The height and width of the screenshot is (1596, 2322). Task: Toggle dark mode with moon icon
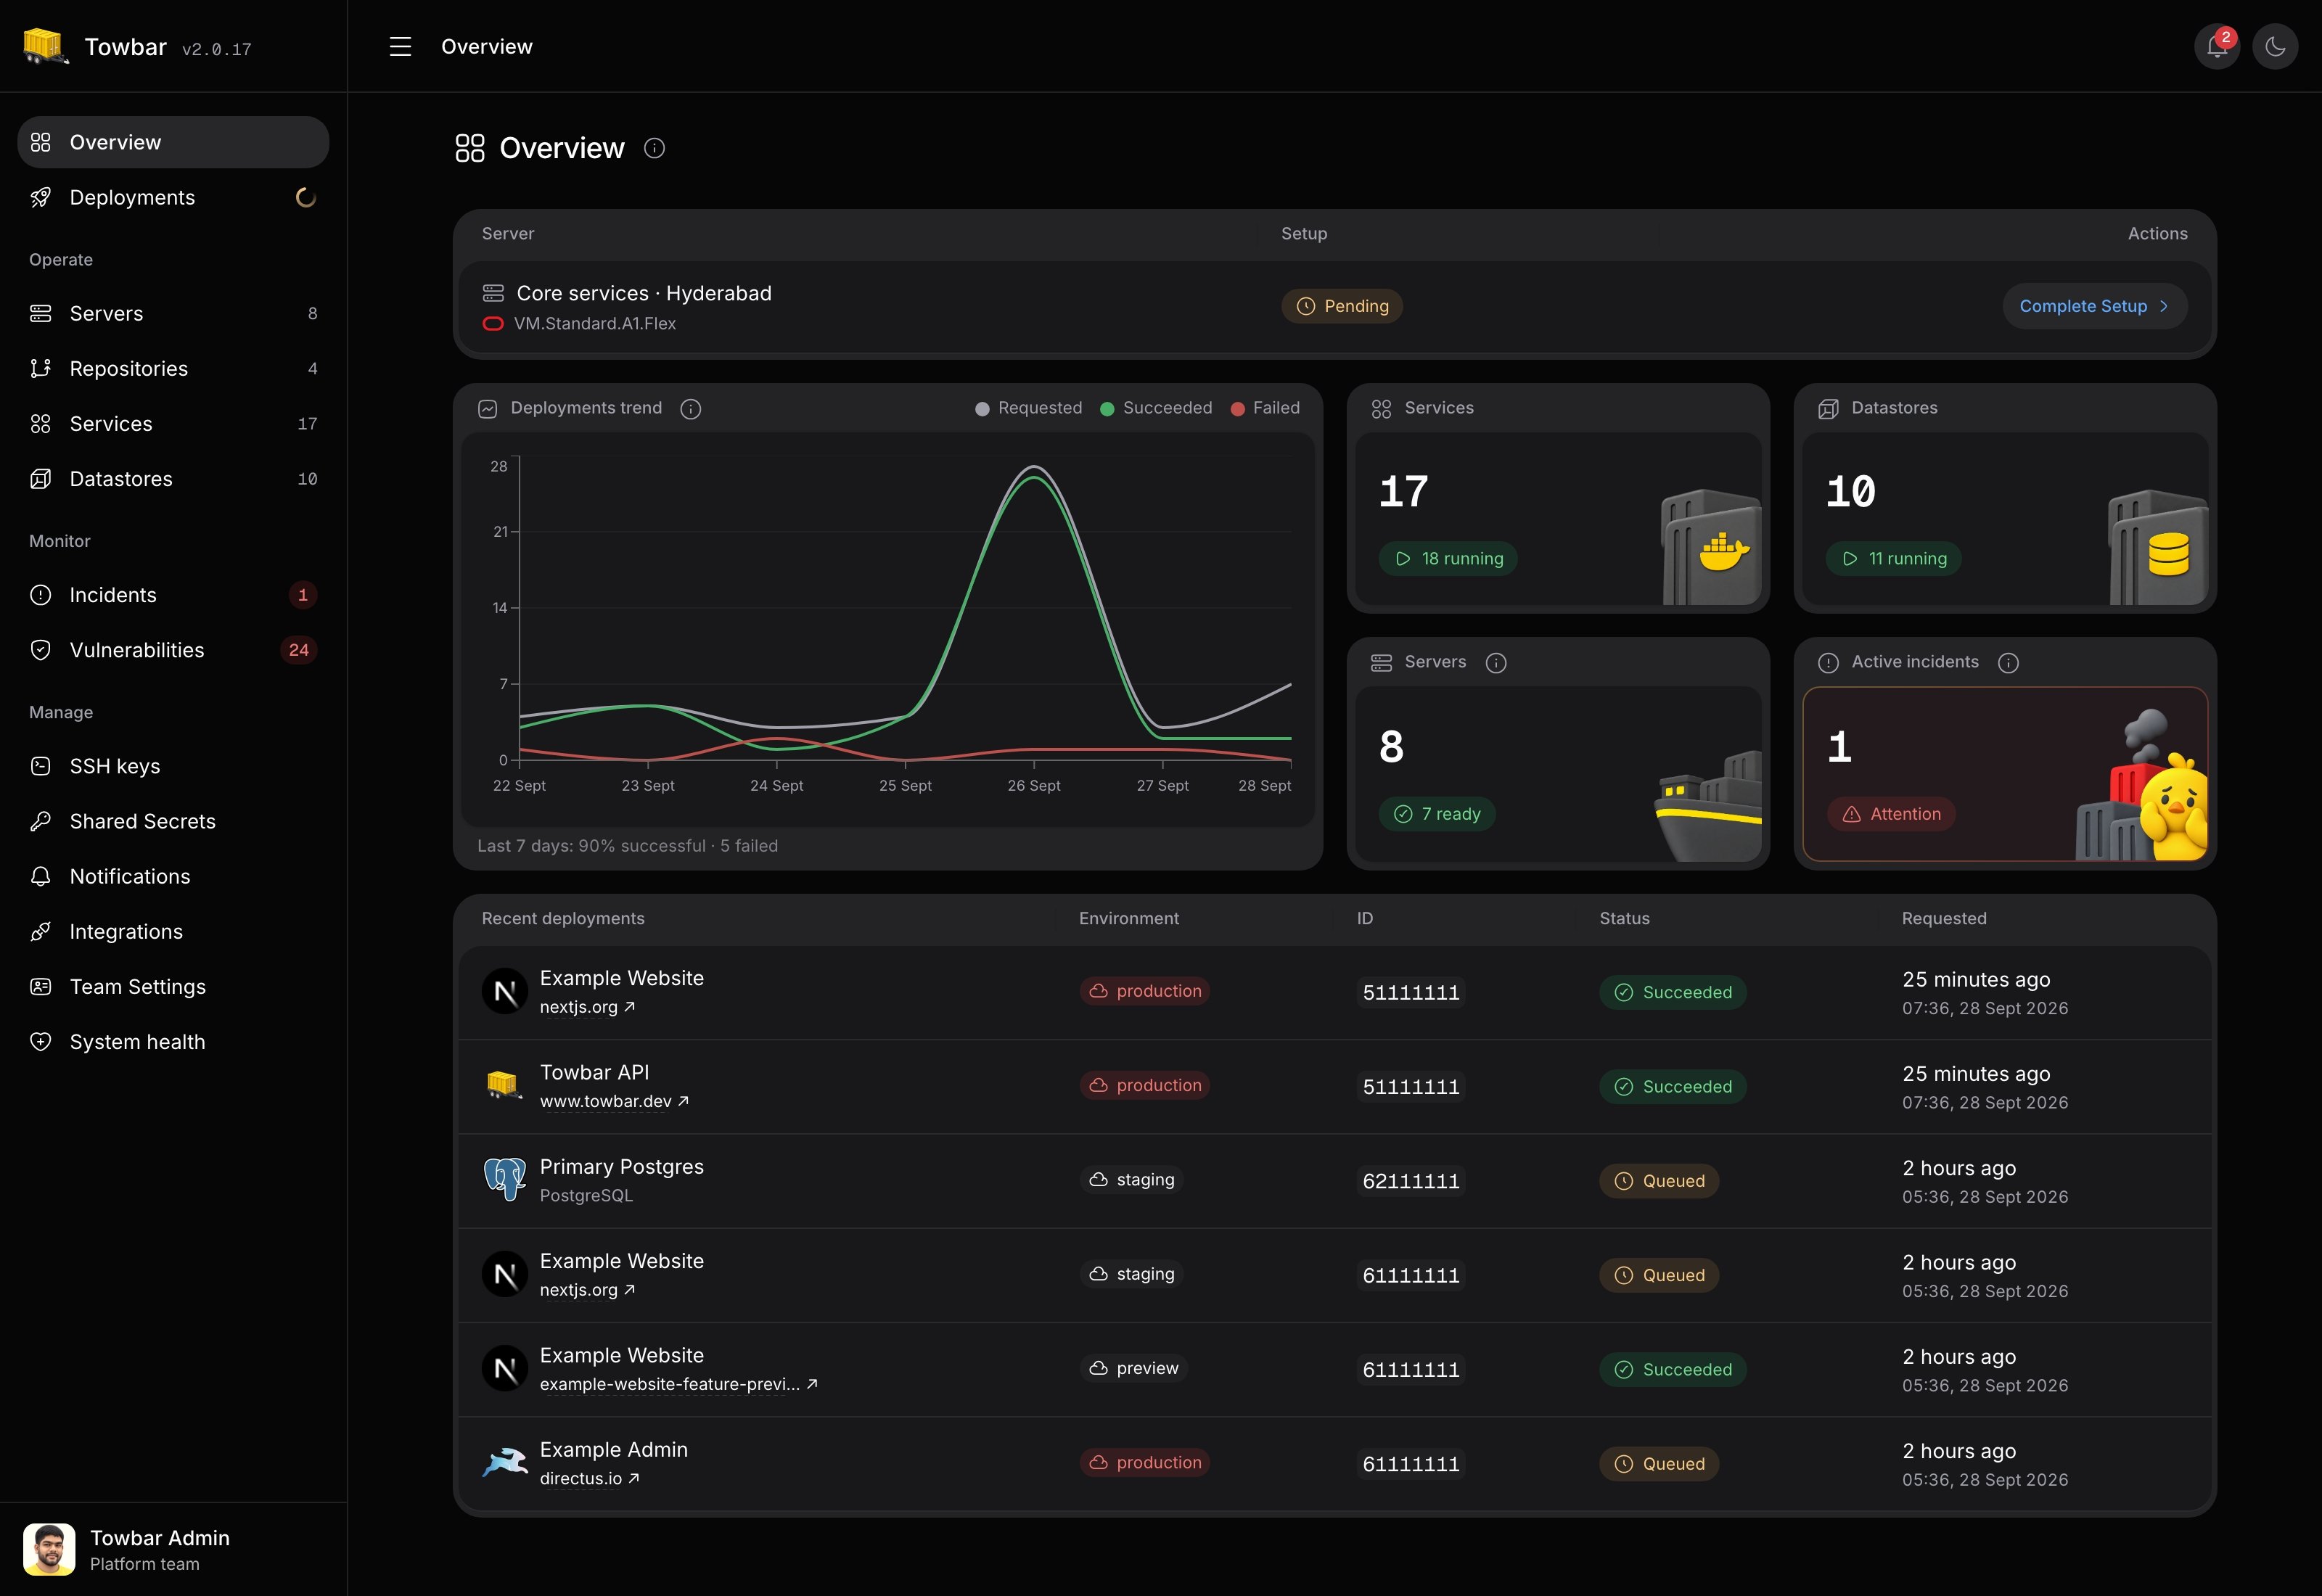click(2275, 47)
